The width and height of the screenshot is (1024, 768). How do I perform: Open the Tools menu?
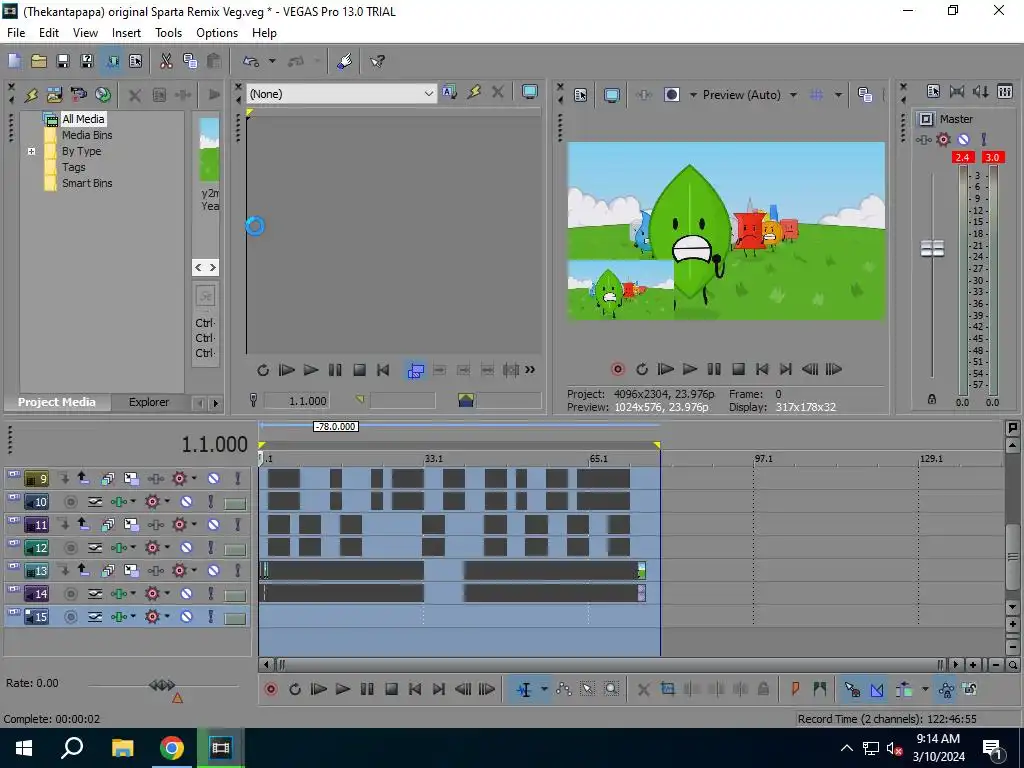point(168,33)
